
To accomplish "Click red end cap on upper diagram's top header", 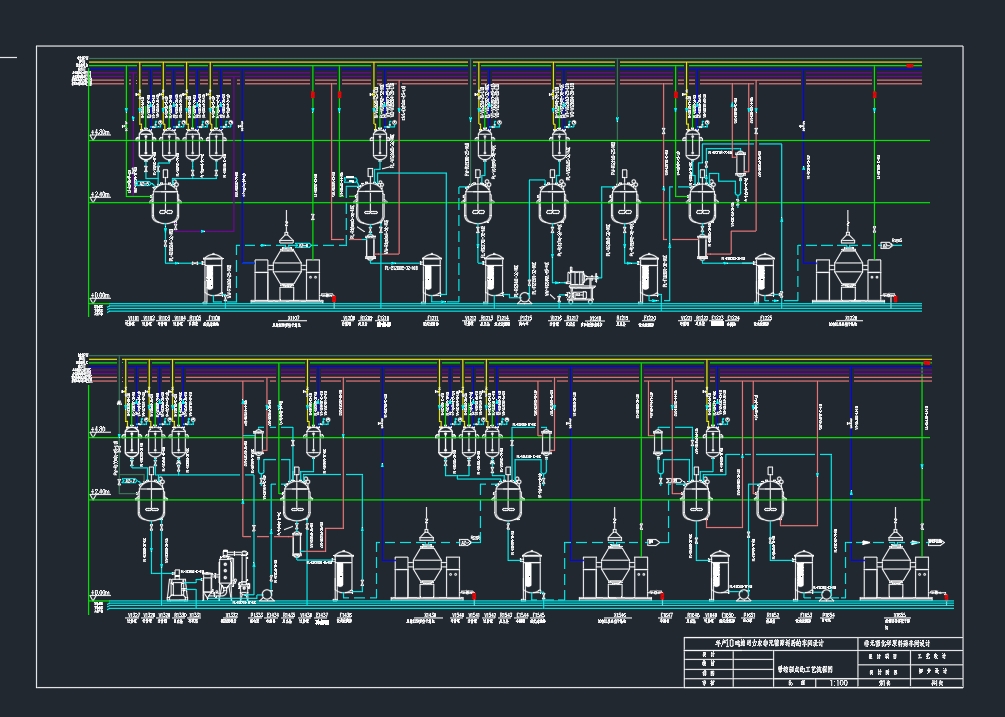I will (910, 65).
